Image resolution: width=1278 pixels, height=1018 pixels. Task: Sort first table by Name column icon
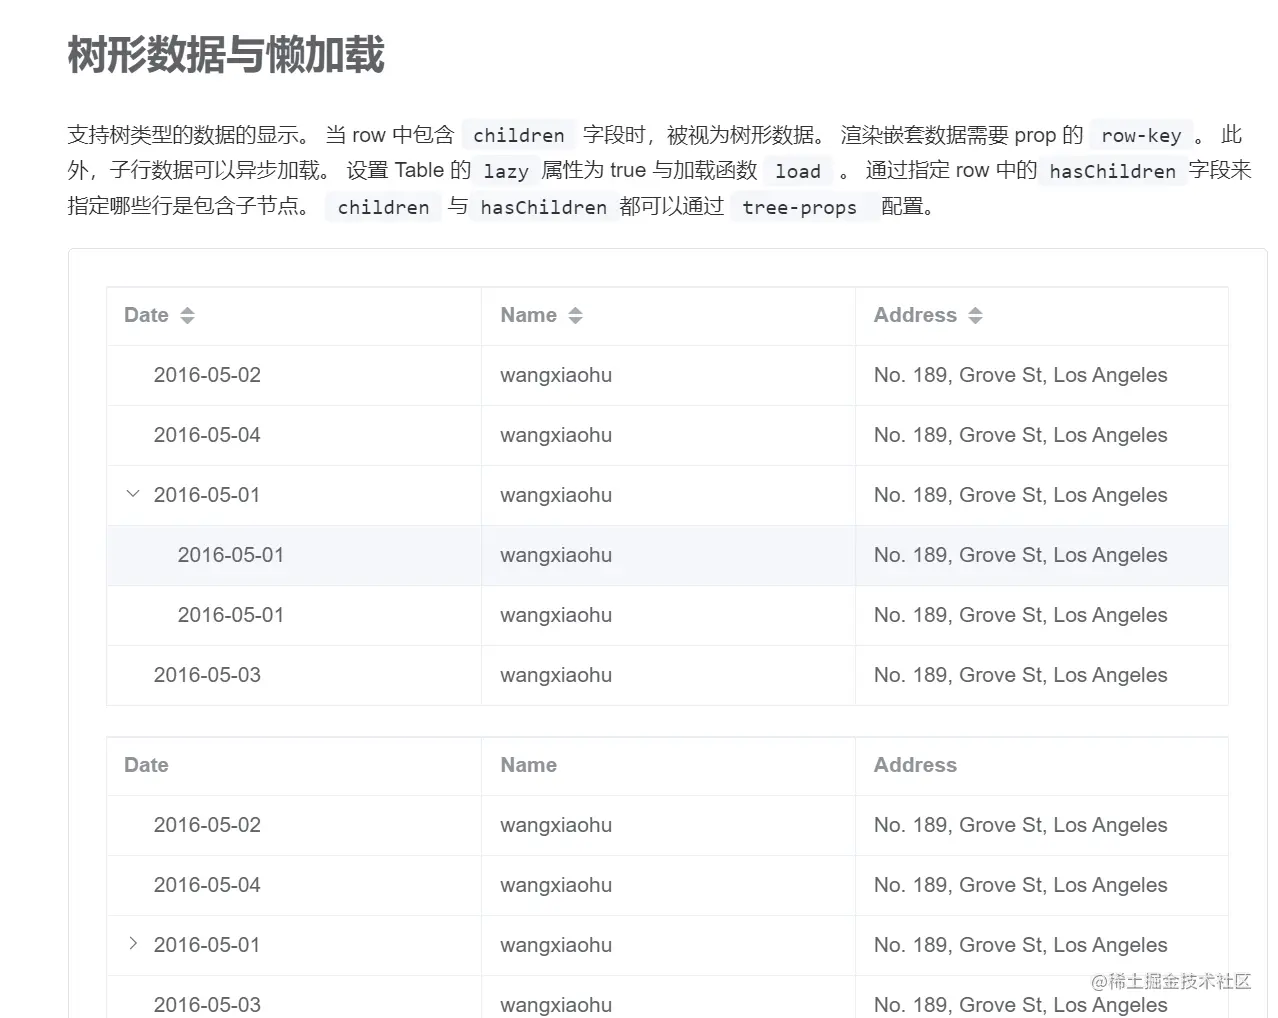point(575,316)
